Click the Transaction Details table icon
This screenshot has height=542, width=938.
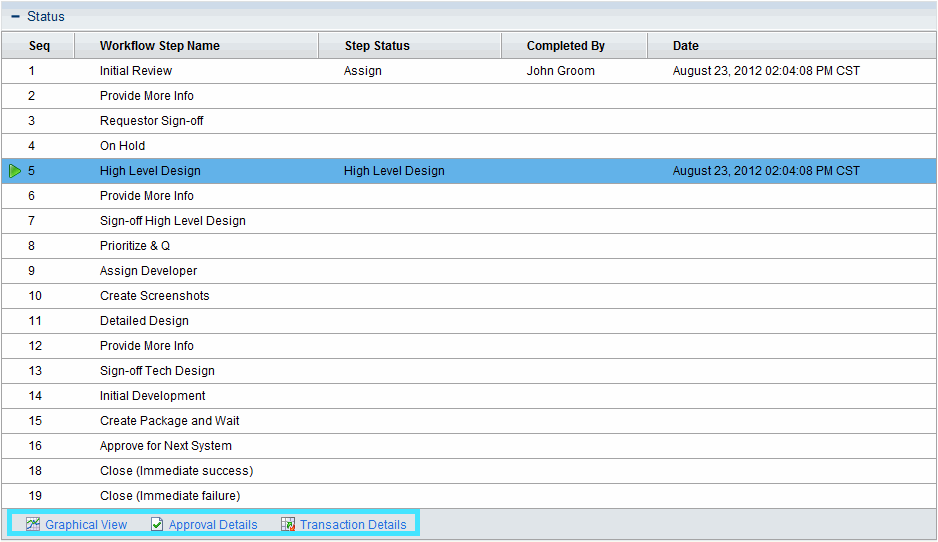pyautogui.click(x=288, y=524)
